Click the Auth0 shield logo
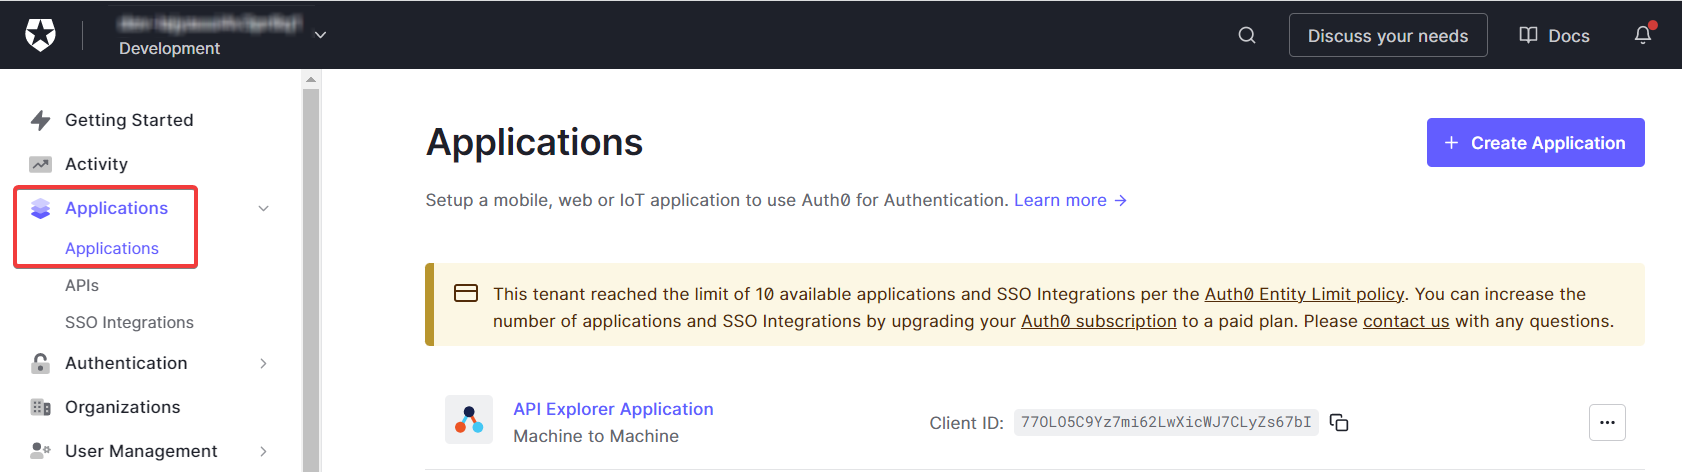This screenshot has width=1682, height=472. click(40, 35)
